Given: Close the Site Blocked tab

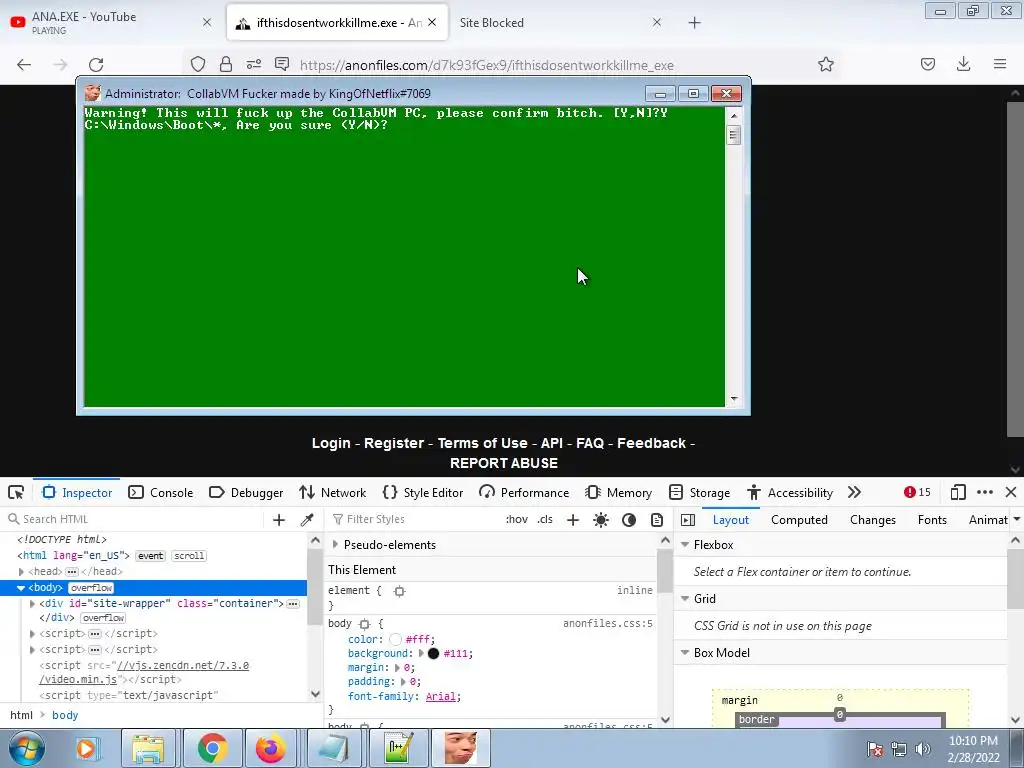Looking at the screenshot, I should point(657,22).
